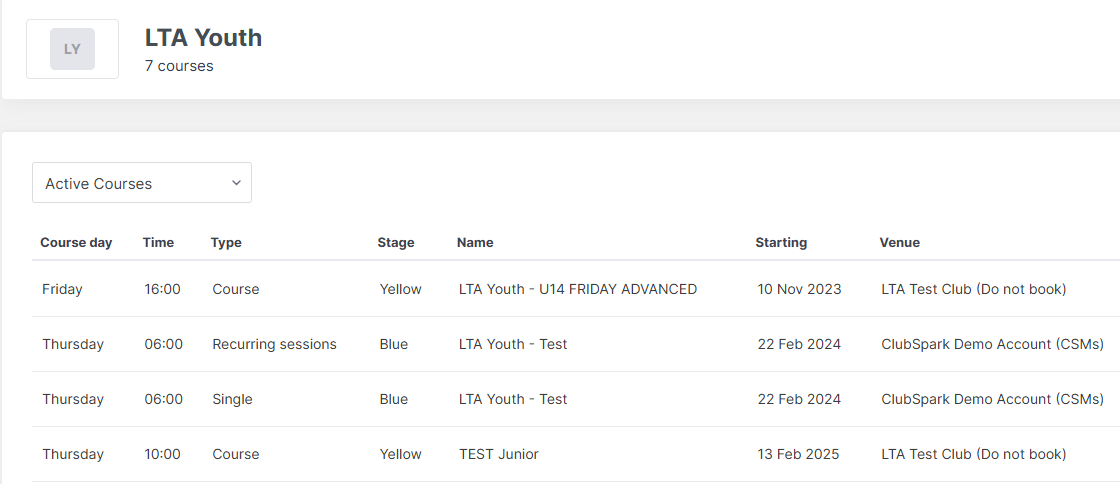Screen dimensions: 1120x484
Task: Click the 13 Feb 2025 start date
Action: click(798, 454)
